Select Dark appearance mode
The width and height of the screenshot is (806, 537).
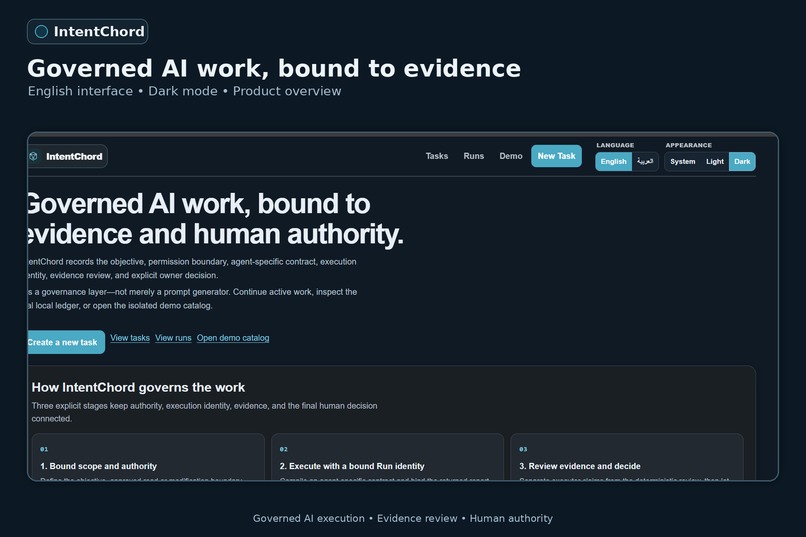pos(742,161)
